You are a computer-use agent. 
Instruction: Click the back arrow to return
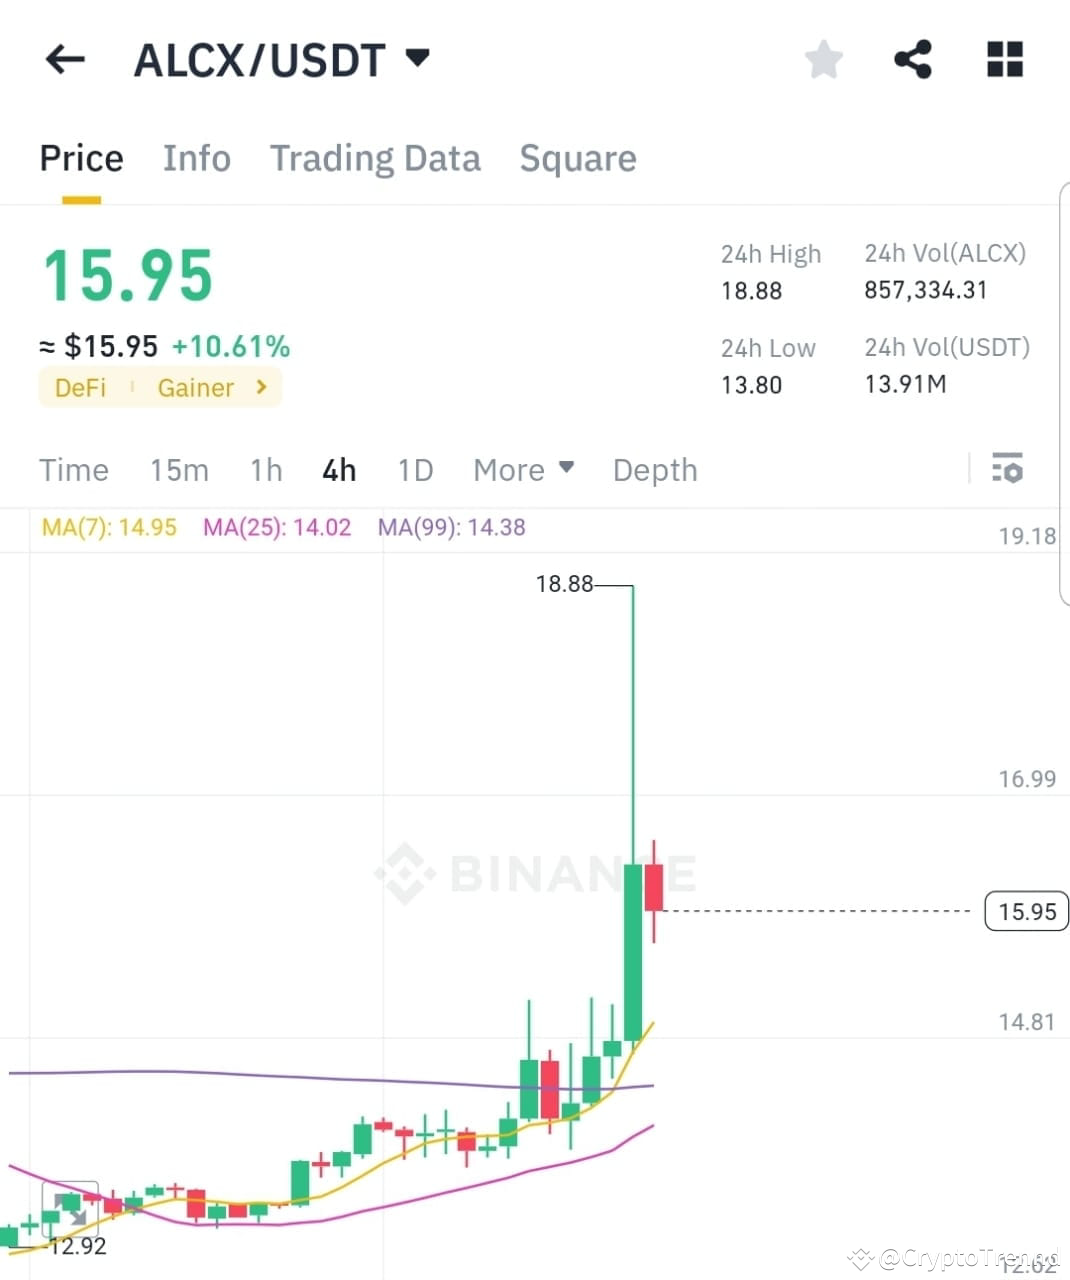click(x=64, y=59)
